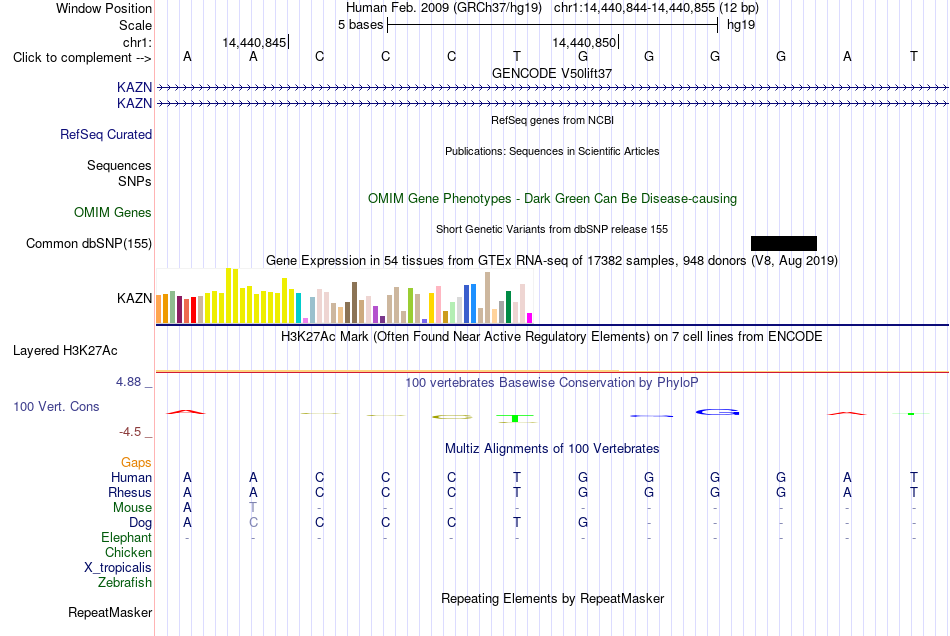The width and height of the screenshot is (950, 636).
Task: Click the Multiz Alignments of 100 Vertebrates title
Action: (x=552, y=449)
